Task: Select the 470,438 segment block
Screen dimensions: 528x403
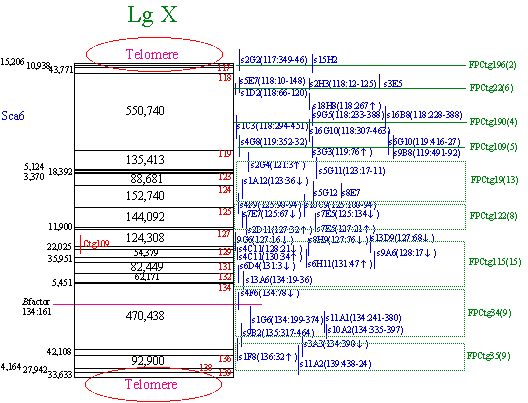Action: 154,316
